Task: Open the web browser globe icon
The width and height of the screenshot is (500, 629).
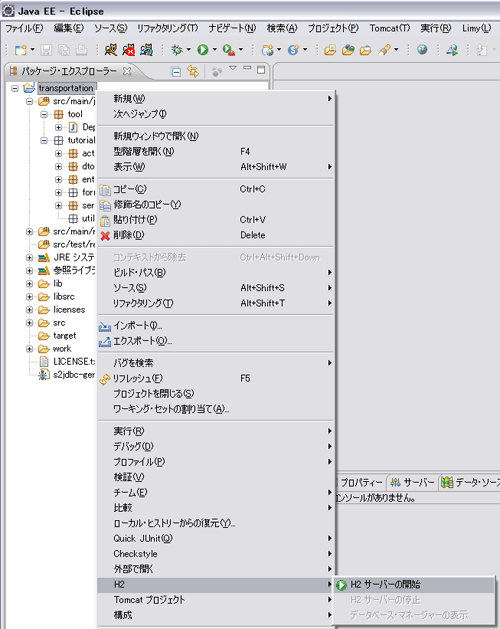Action: pyautogui.click(x=422, y=49)
